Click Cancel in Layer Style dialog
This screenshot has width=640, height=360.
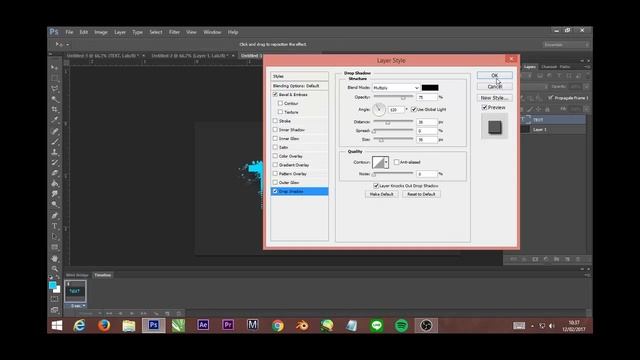(x=495, y=87)
